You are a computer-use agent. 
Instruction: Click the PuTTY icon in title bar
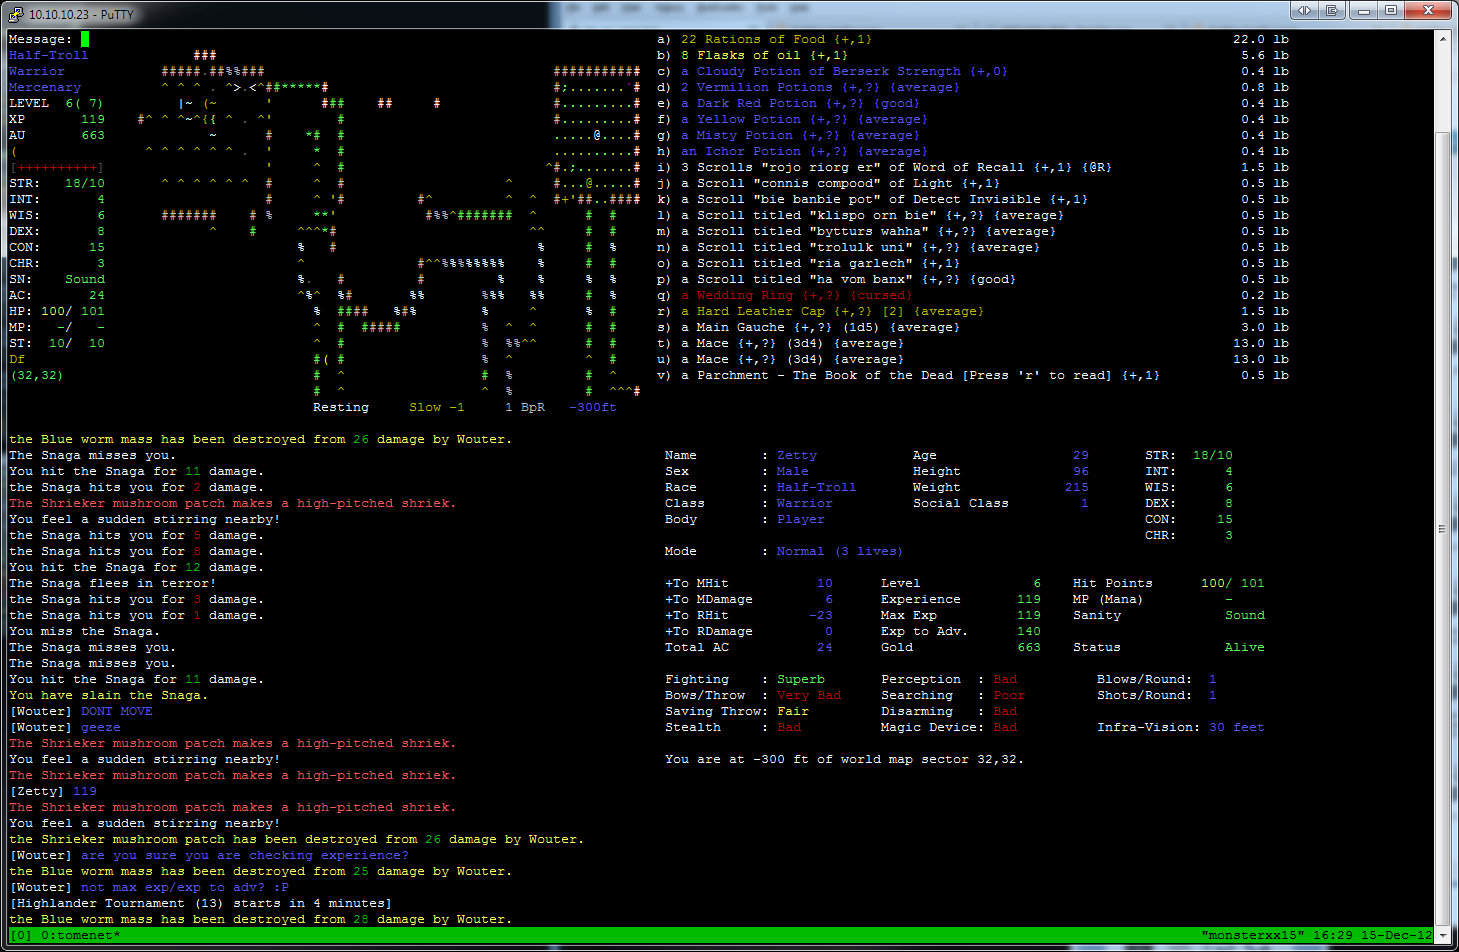(x=15, y=14)
